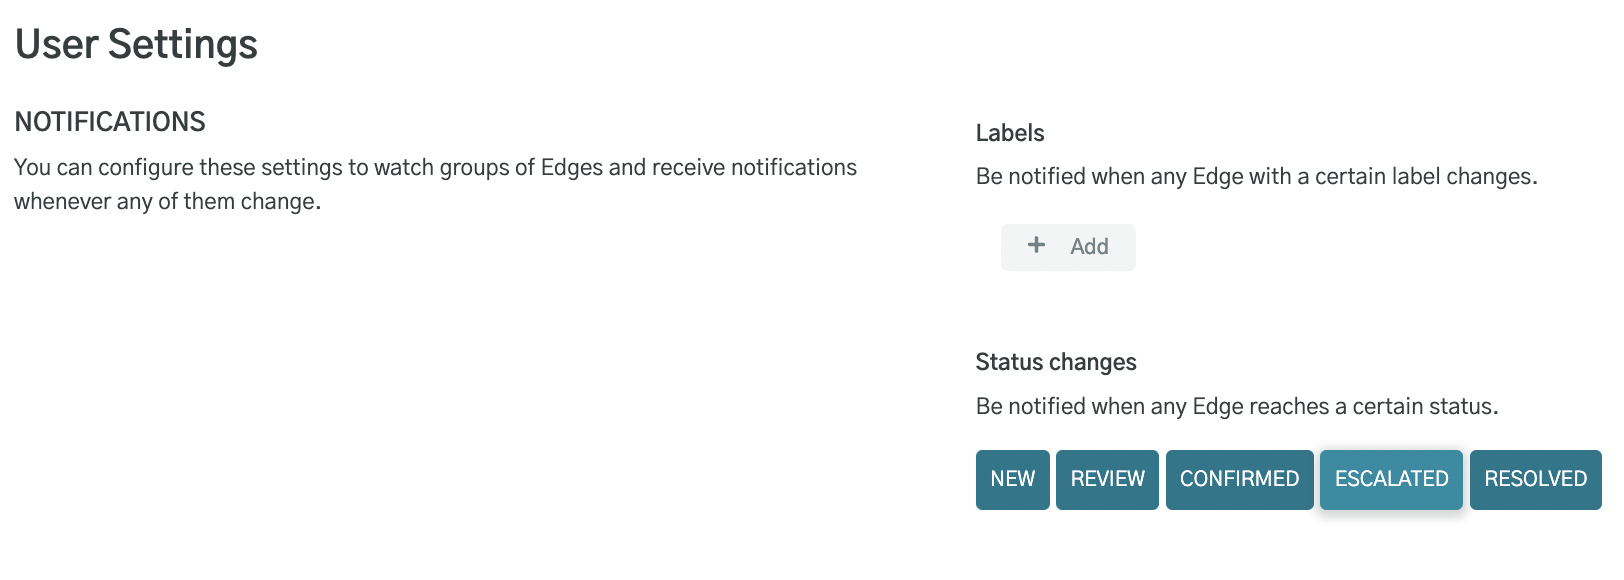Click Add to create a new label watch
The width and height of the screenshot is (1624, 580).
[1068, 246]
